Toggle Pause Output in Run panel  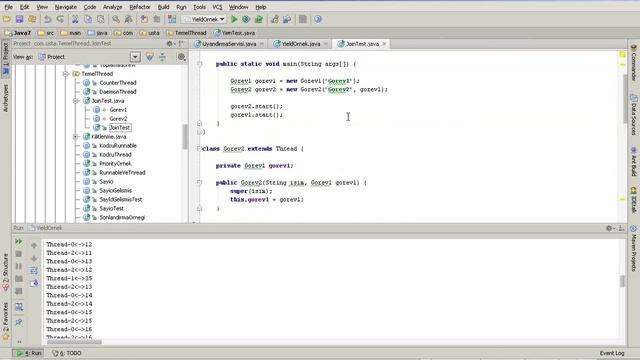click(19, 266)
